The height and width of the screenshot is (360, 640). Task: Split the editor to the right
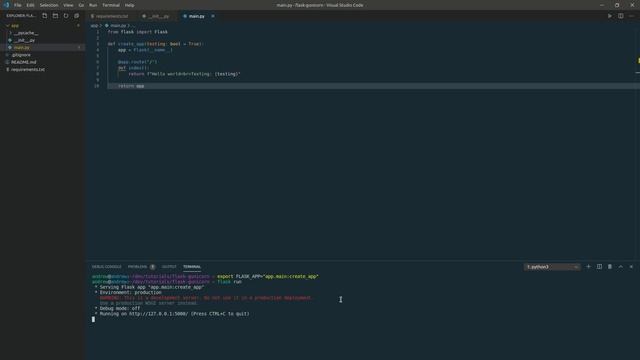[x=620, y=16]
